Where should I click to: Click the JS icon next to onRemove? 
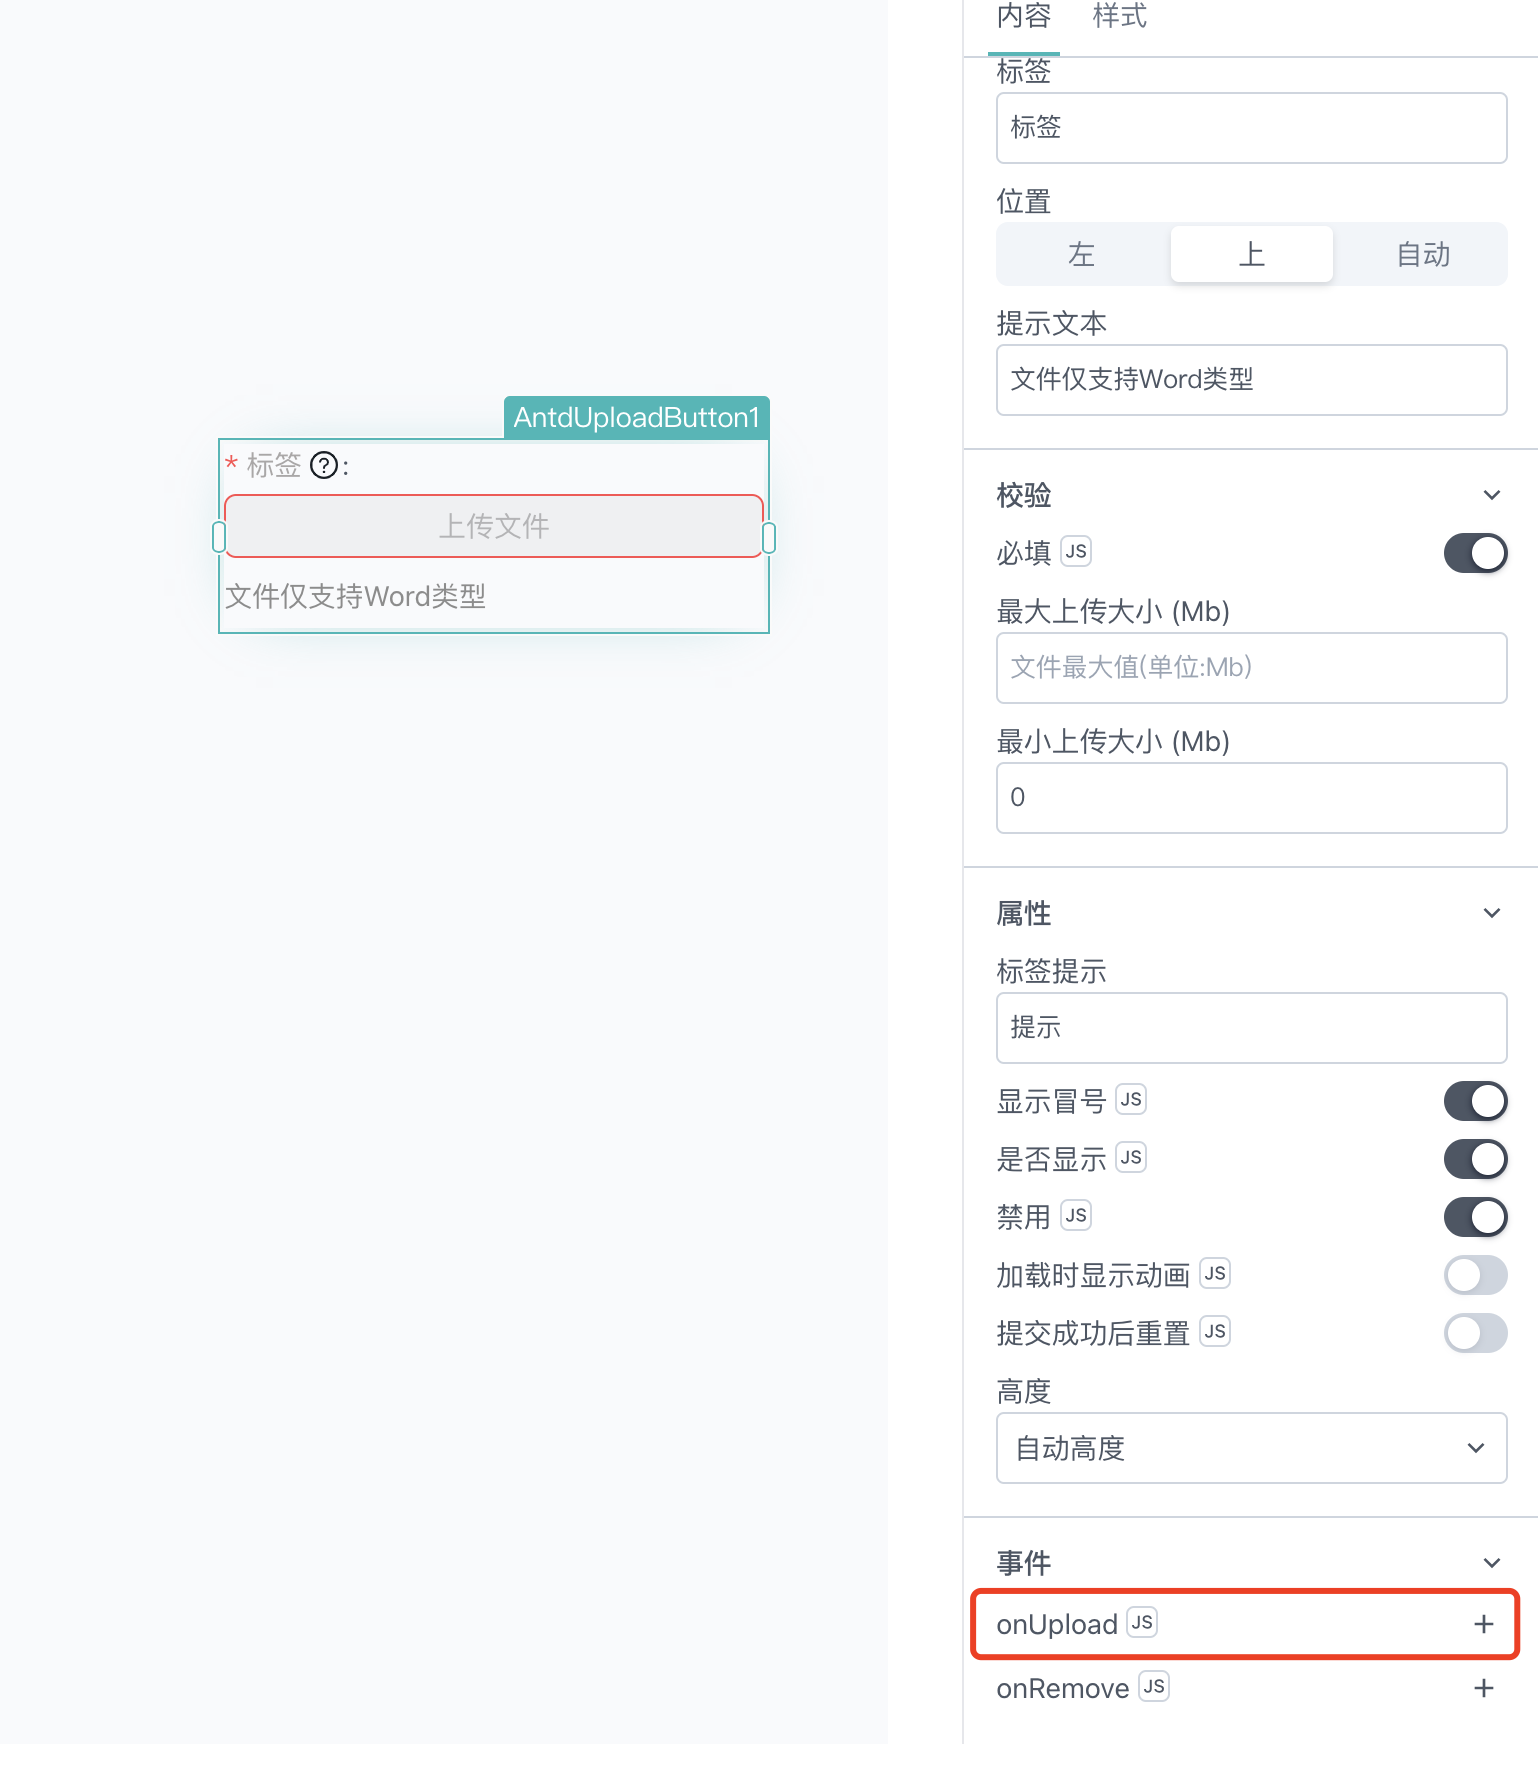point(1154,1687)
